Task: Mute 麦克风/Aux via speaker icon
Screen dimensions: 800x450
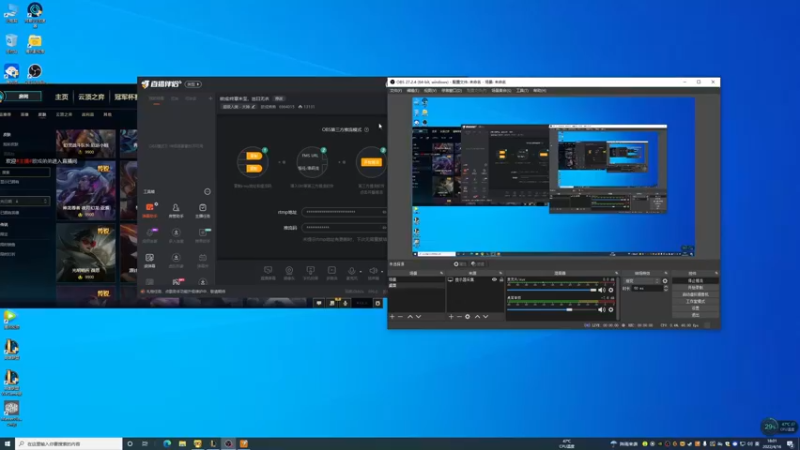Action: (602, 290)
